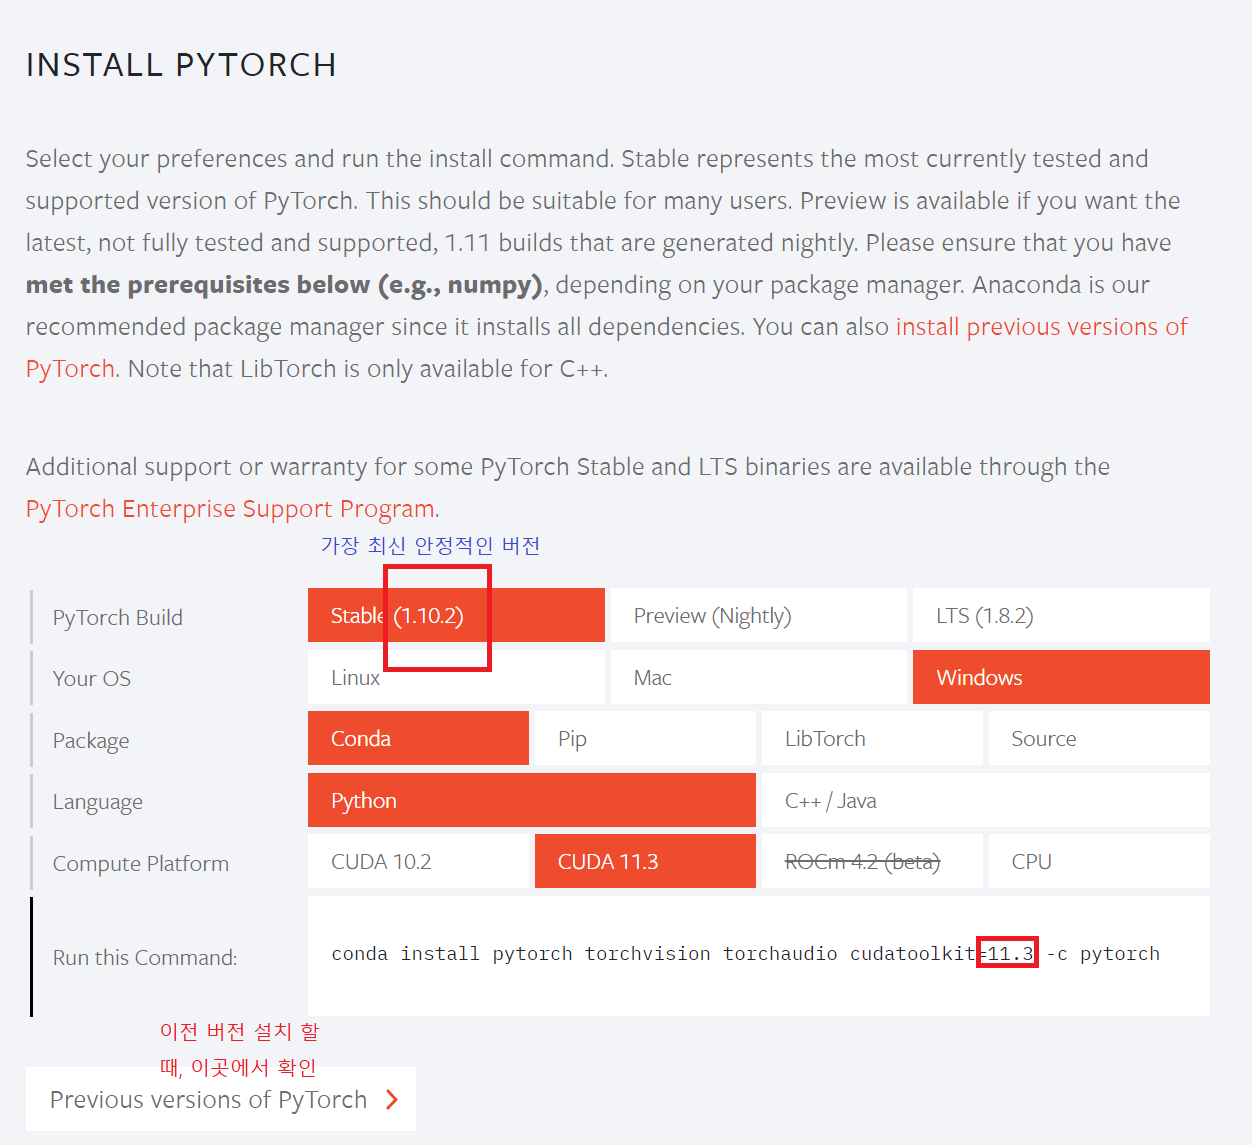Select the conda install command text
The height and width of the screenshot is (1145, 1252).
pyautogui.click(x=745, y=953)
